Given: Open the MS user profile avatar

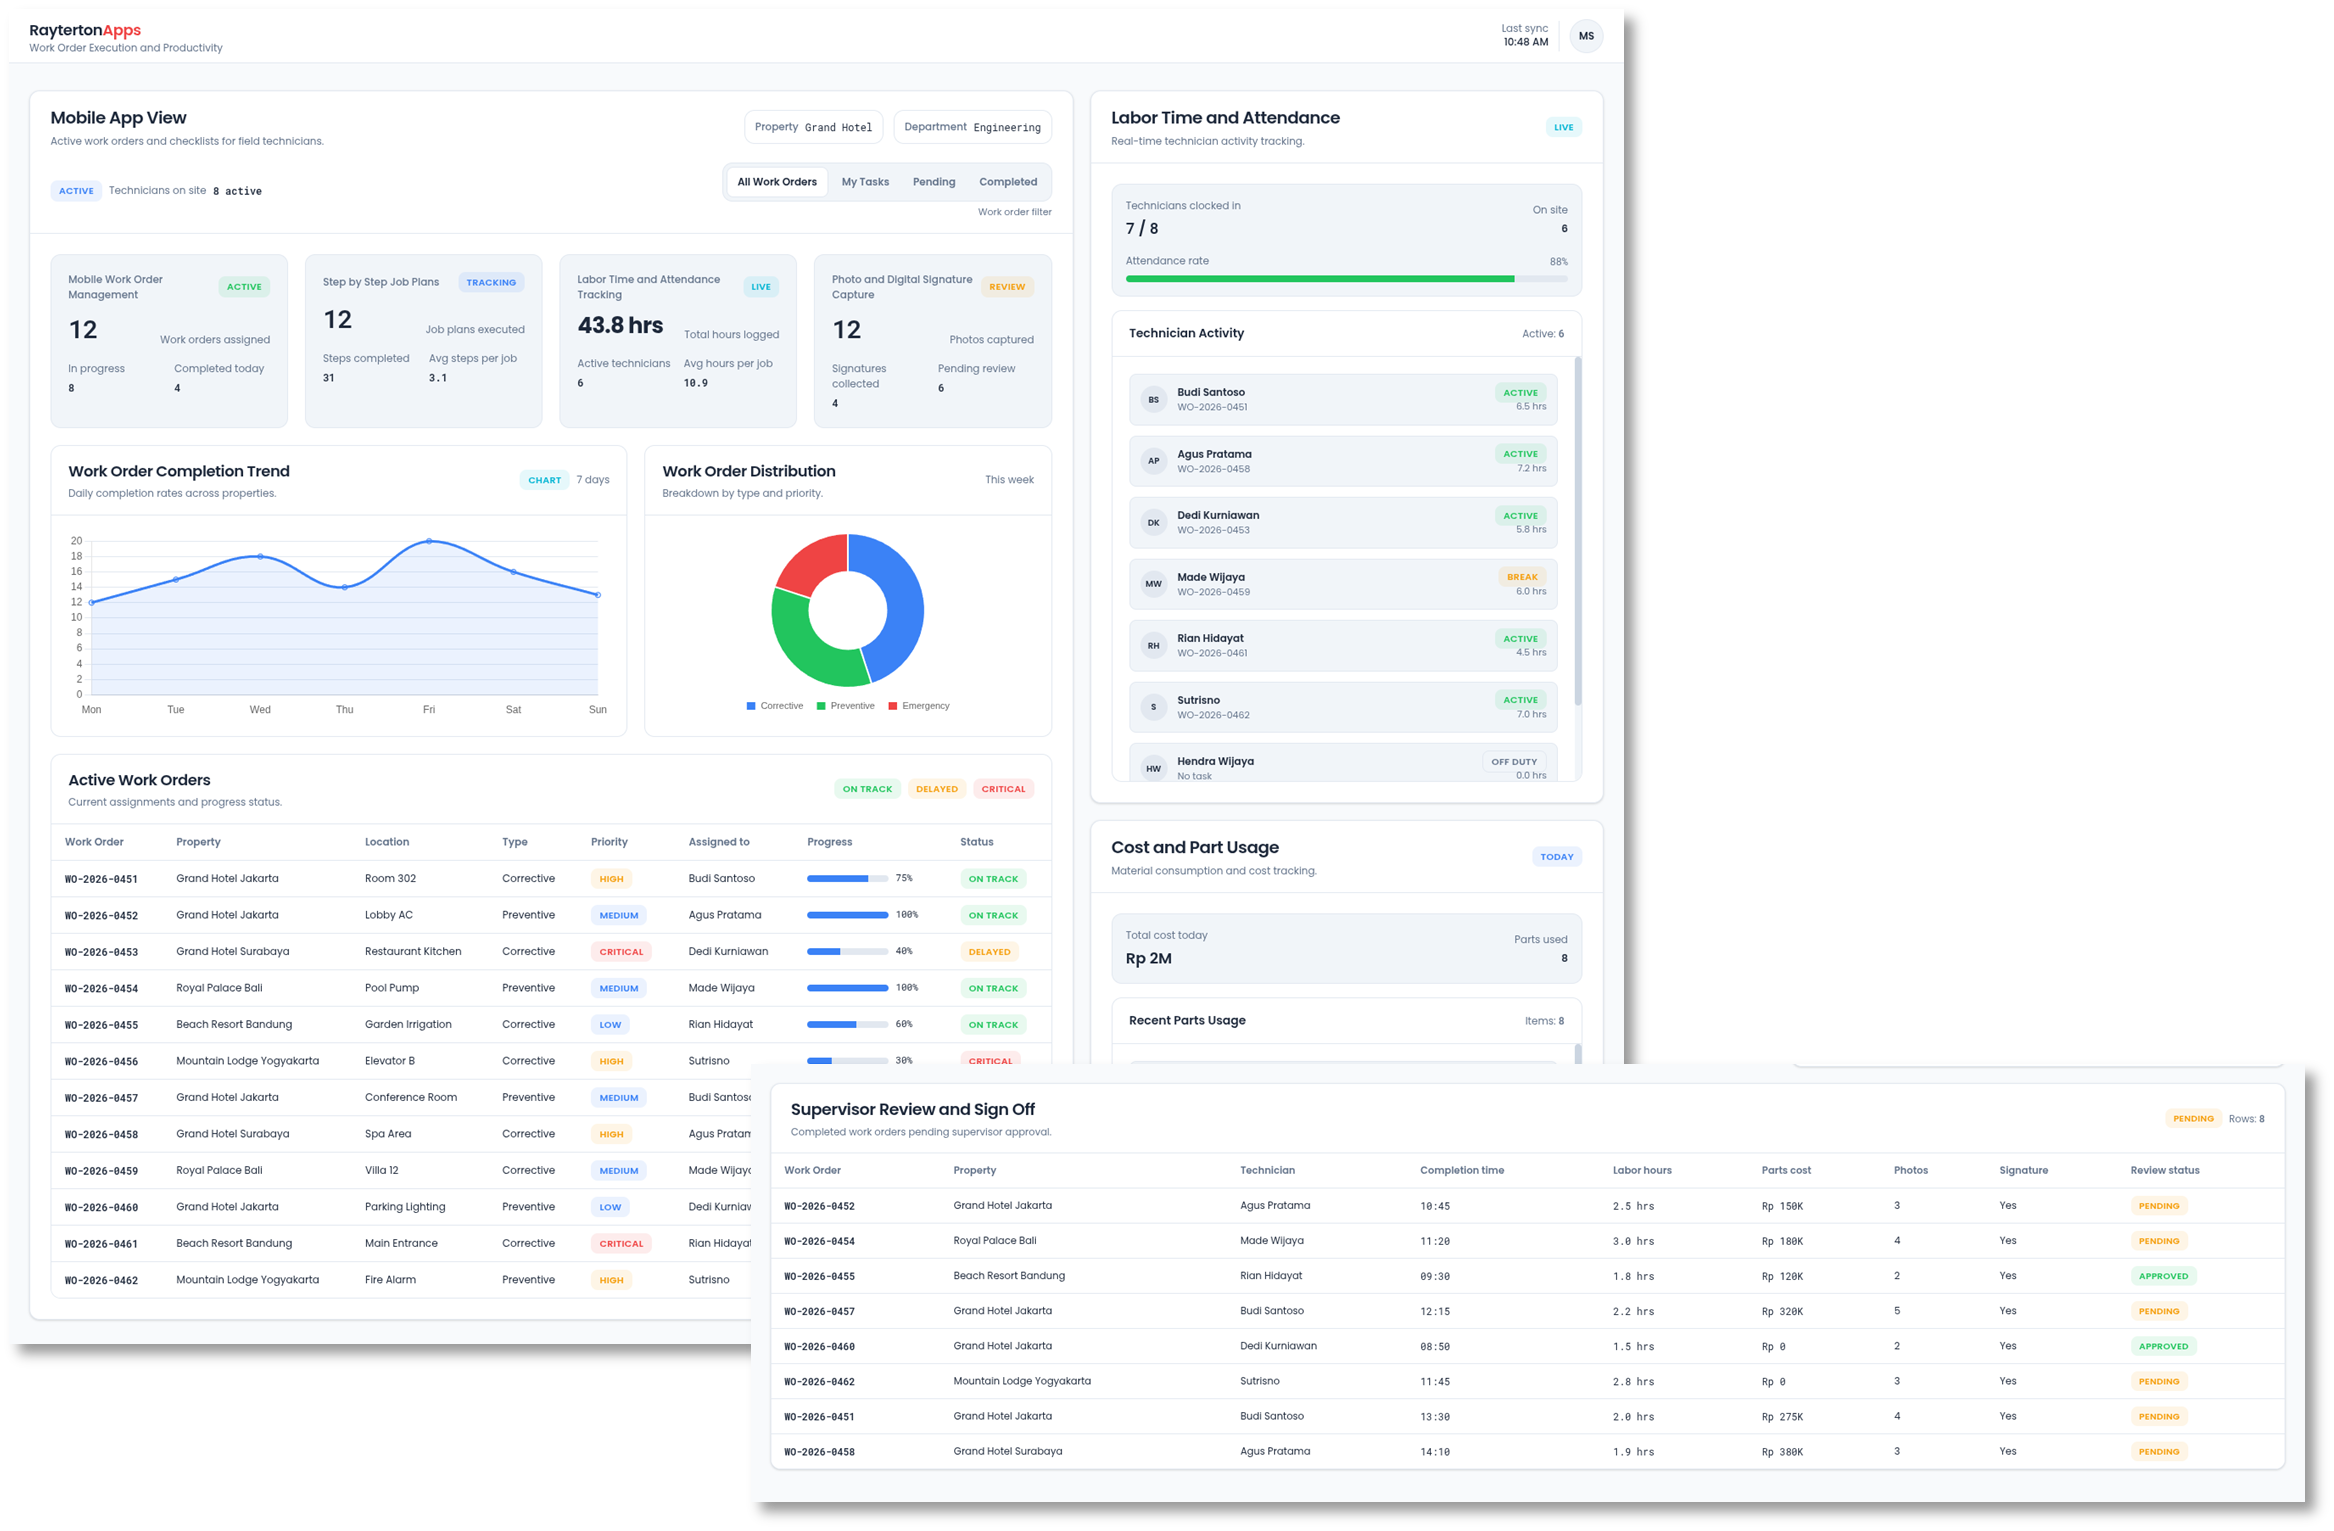Looking at the screenshot, I should (1586, 36).
